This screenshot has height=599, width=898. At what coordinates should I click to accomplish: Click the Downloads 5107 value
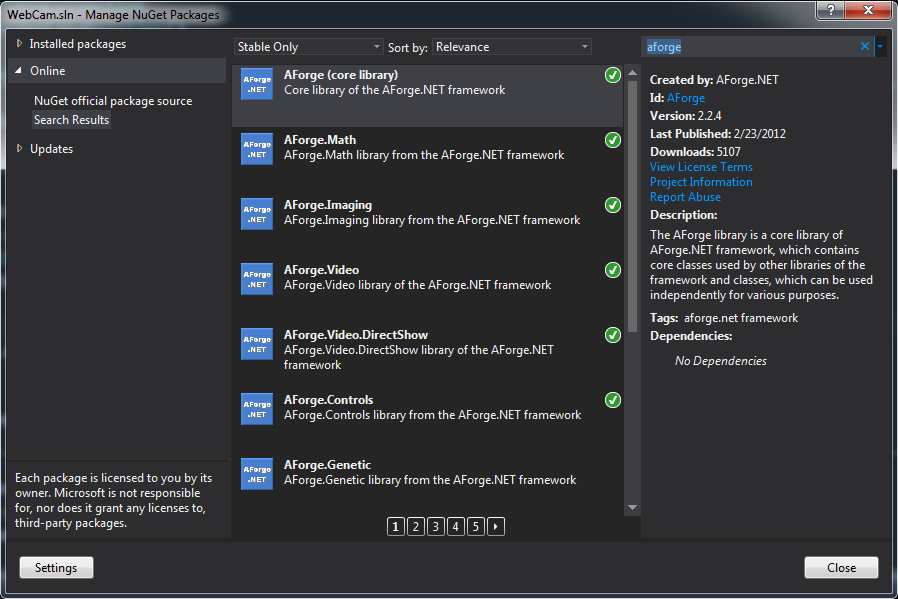[x=728, y=152]
